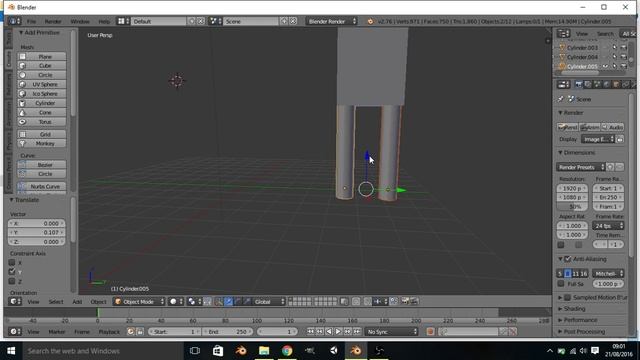Click the Render image button
Viewport: 640px width, 360px height.
568,127
